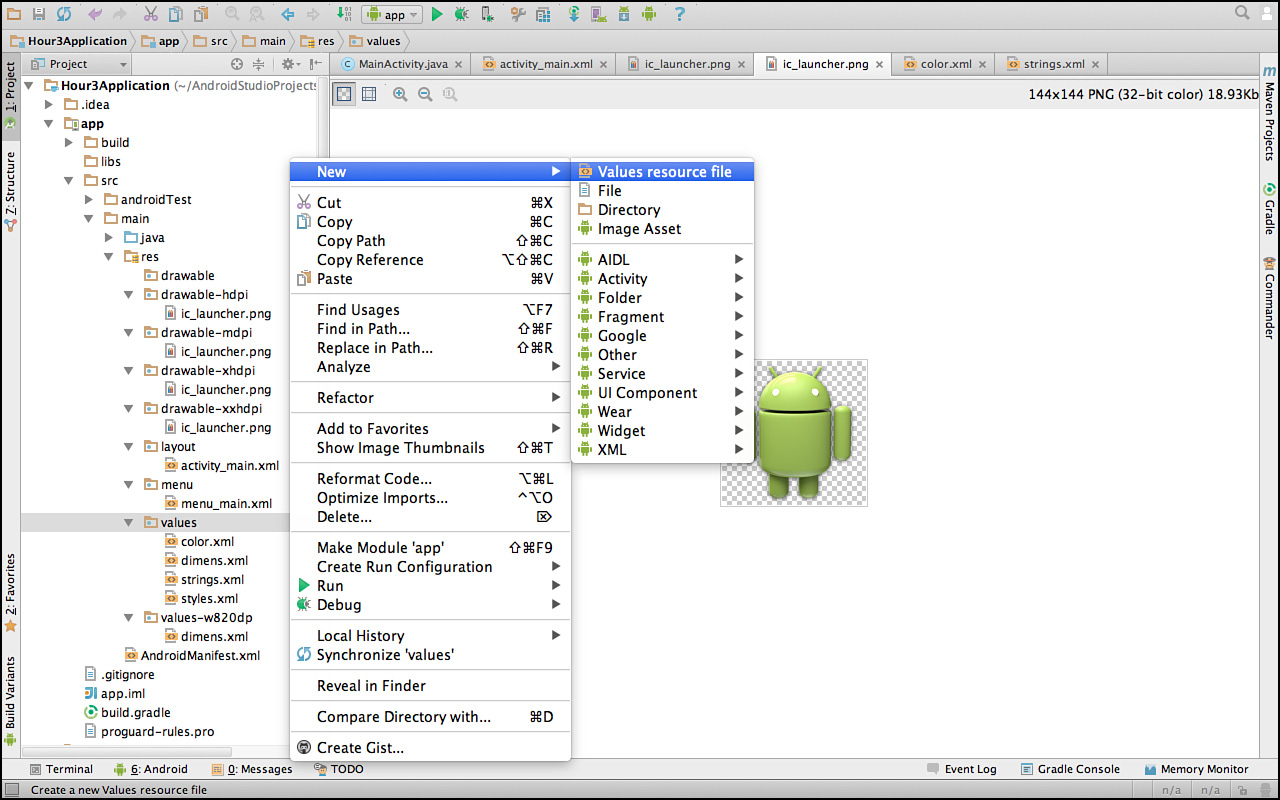
Task: Click the Save All floppy icon
Action: pos(39,14)
